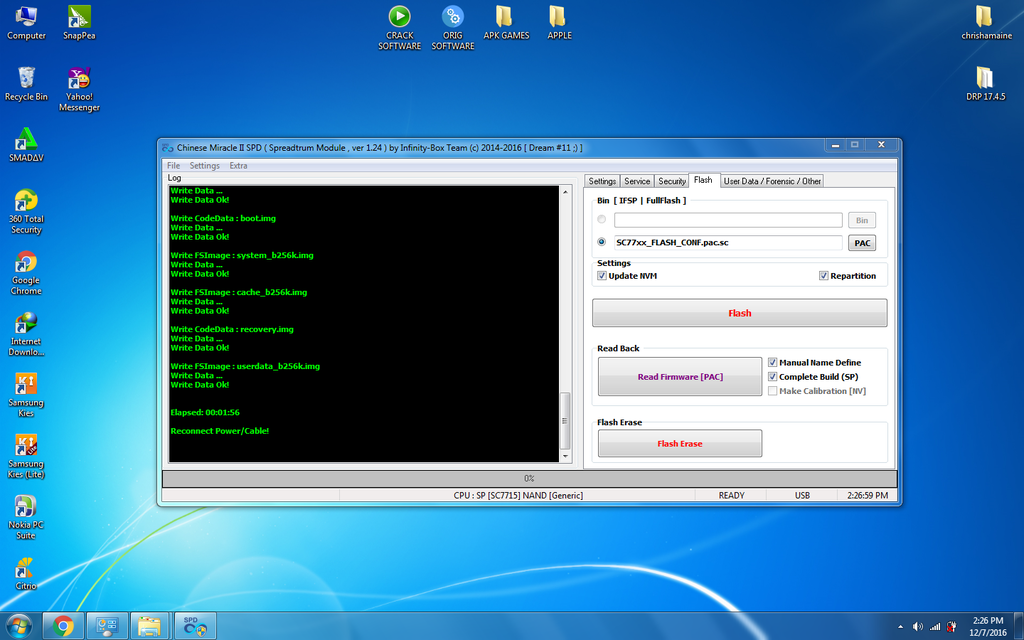This screenshot has height=640, width=1024.
Task: Toggle the Update NVM checkbox
Action: 601,276
